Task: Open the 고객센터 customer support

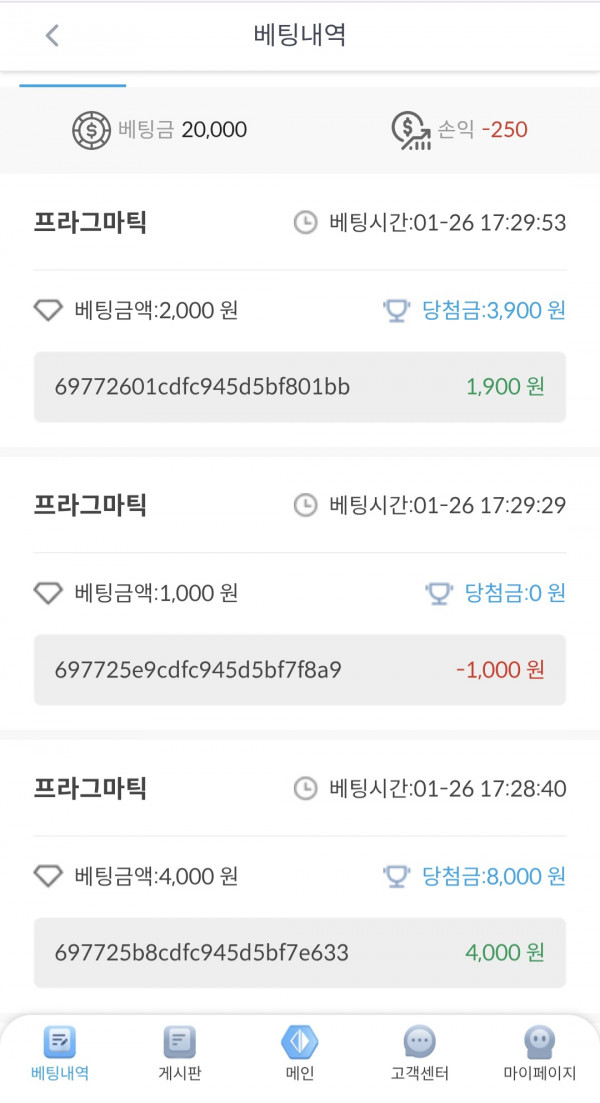Action: click(x=419, y=1052)
